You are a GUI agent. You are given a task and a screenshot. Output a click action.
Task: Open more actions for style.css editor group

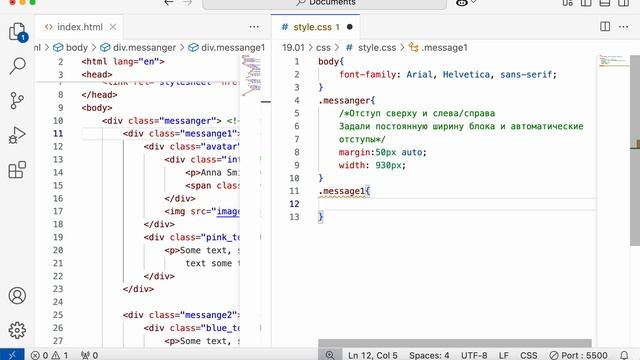[x=623, y=27]
